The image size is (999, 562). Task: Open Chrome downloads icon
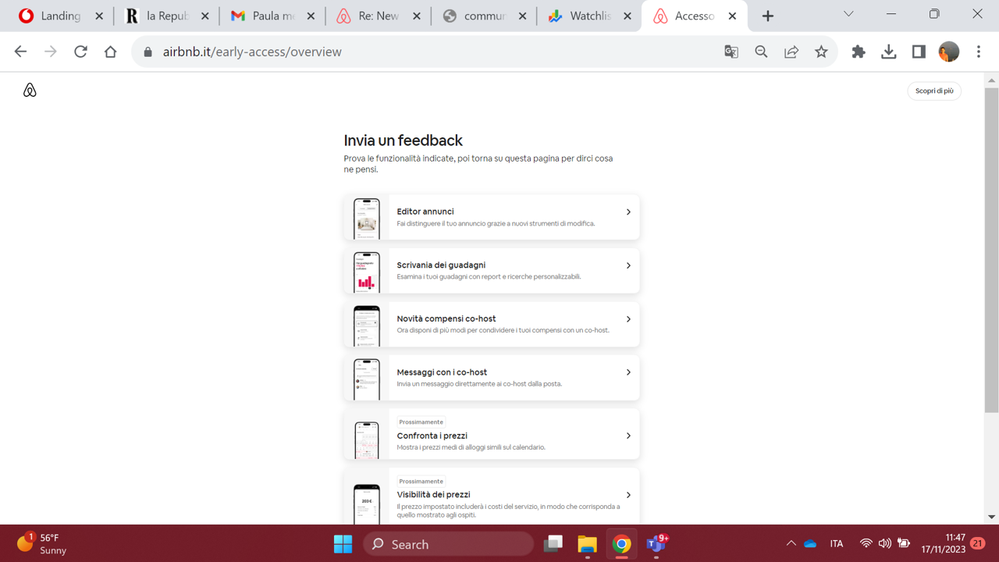888,52
